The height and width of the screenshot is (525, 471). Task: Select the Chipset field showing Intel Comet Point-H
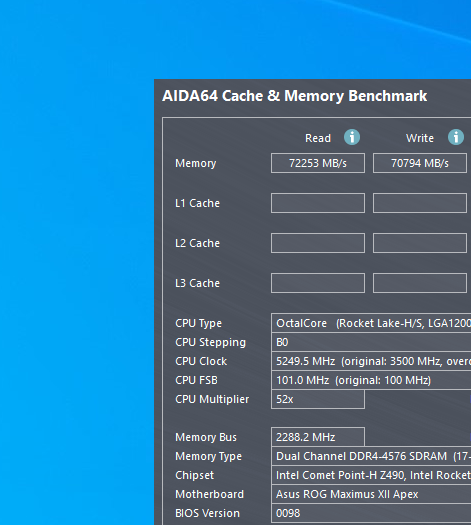[371, 475]
